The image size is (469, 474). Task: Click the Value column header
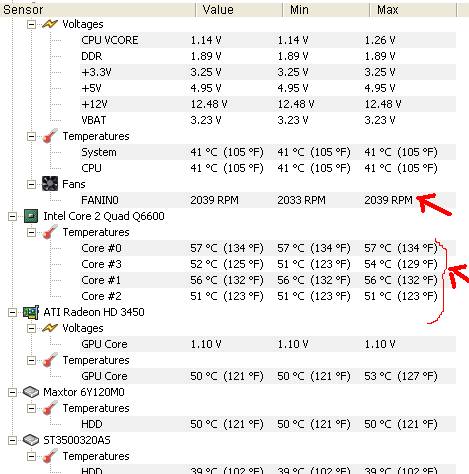(x=239, y=10)
